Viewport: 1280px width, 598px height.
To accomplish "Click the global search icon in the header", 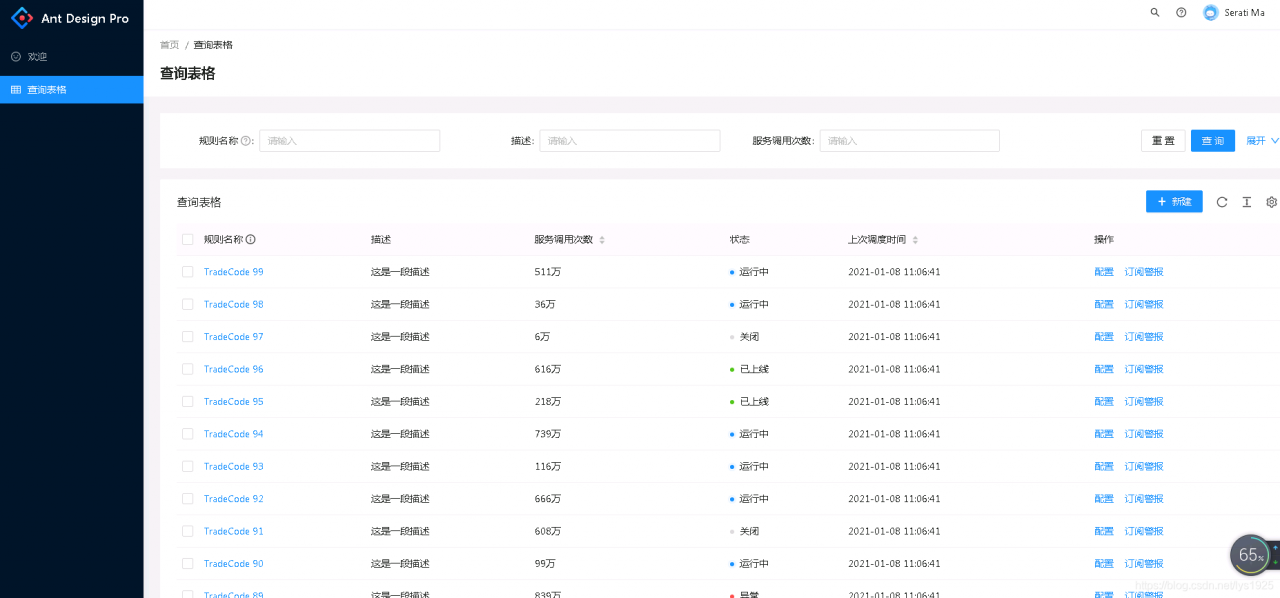I will [x=1155, y=12].
